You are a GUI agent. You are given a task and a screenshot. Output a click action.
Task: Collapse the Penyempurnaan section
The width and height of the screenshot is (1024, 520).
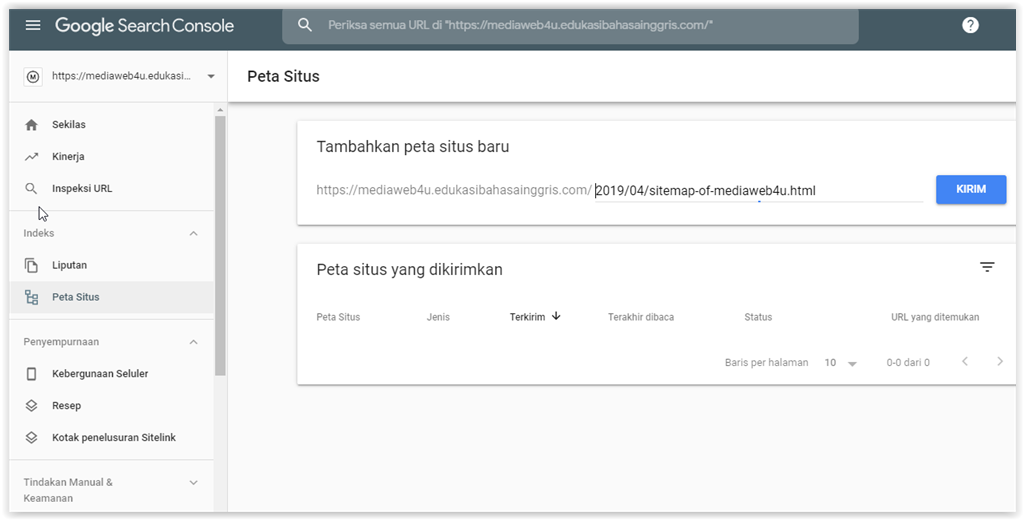pos(193,342)
